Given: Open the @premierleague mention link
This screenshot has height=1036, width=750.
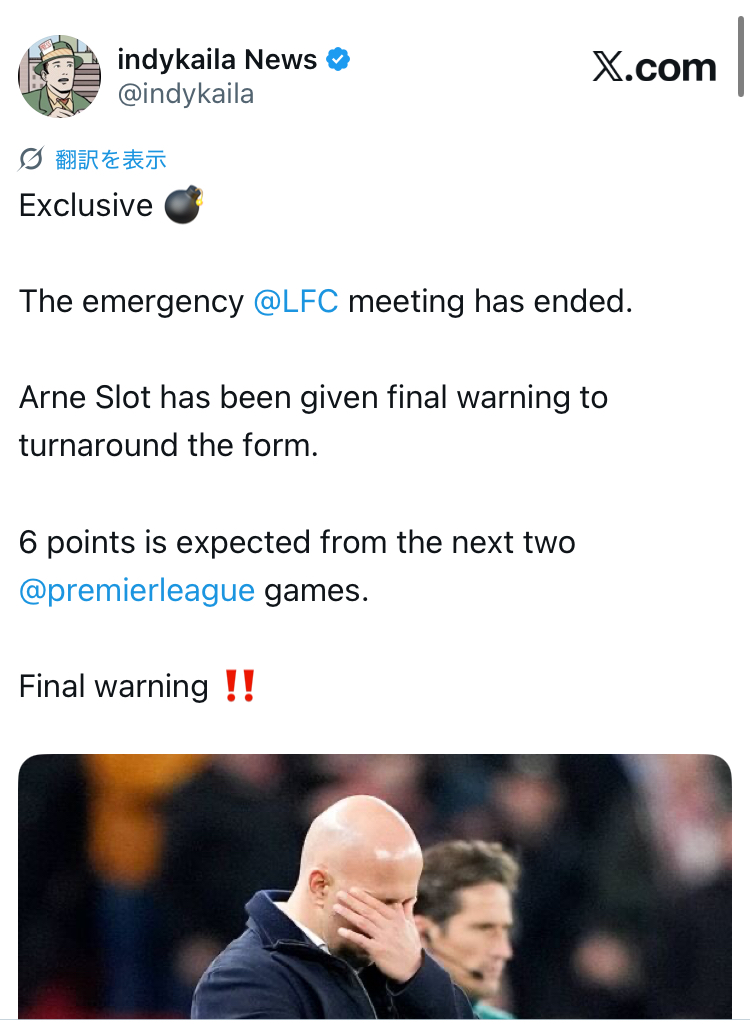Looking at the screenshot, I should (x=137, y=590).
